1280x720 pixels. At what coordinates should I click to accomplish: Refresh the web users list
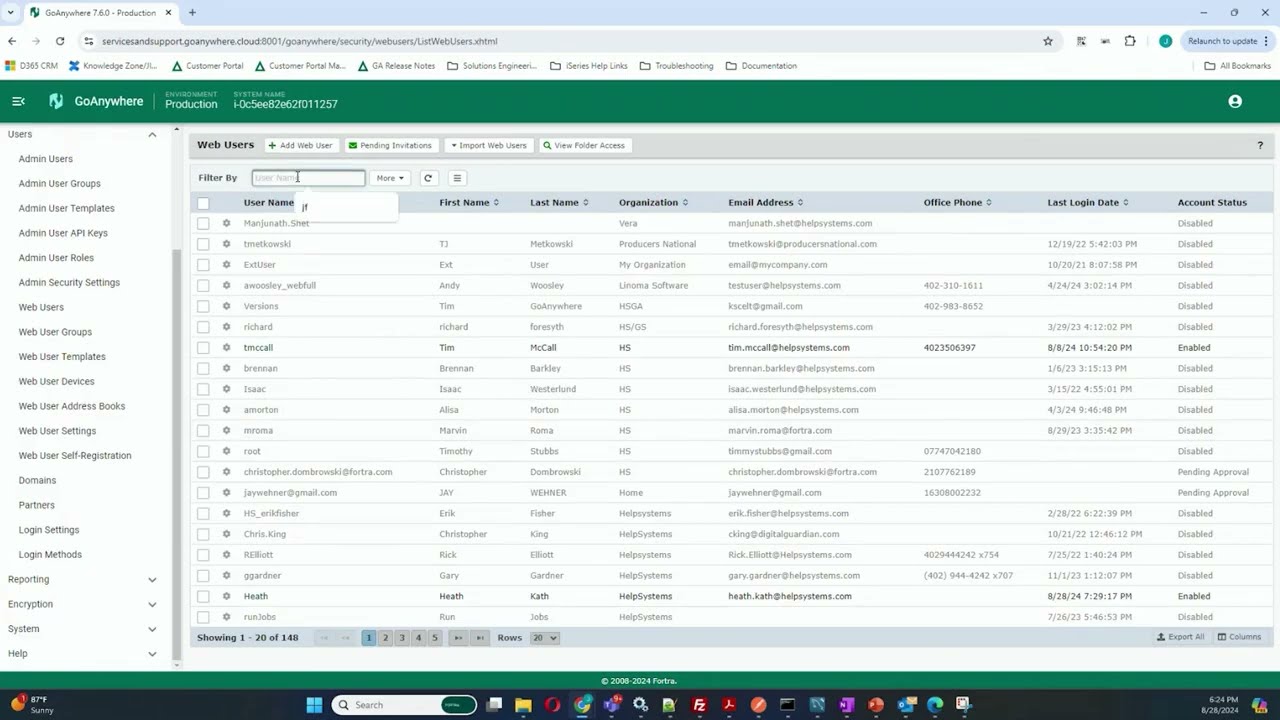(x=428, y=178)
